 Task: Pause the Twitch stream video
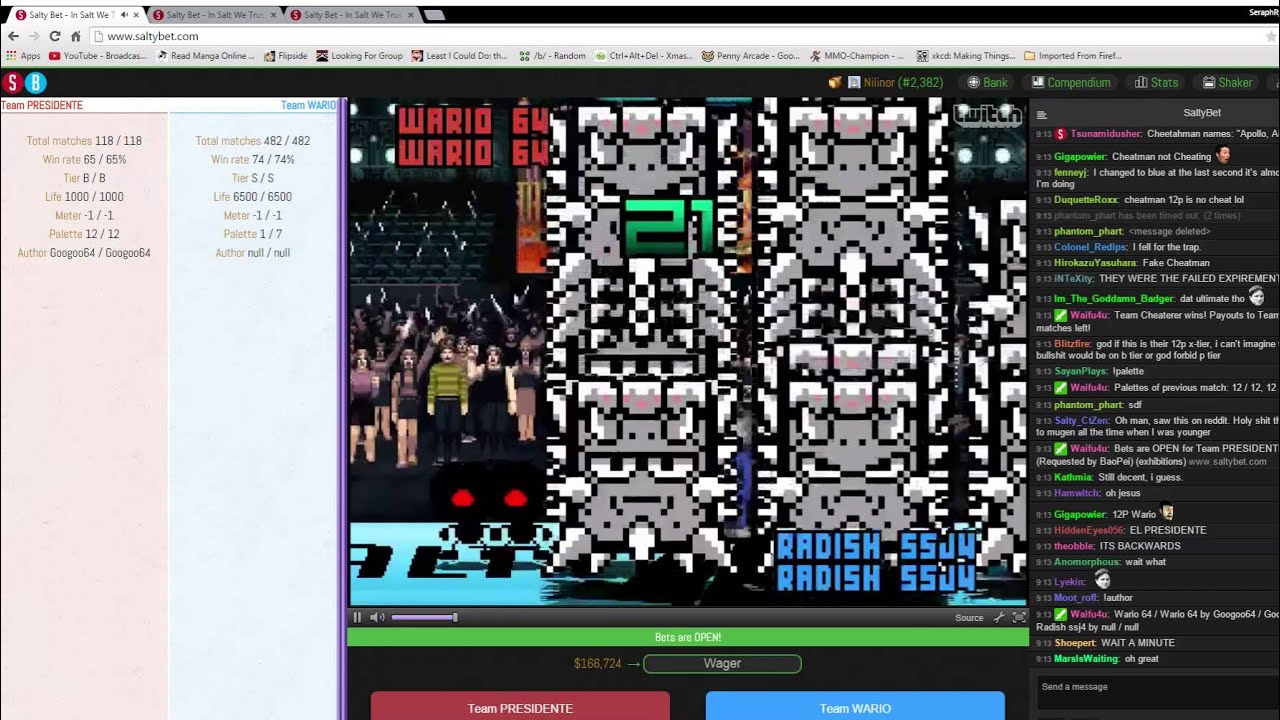click(357, 617)
